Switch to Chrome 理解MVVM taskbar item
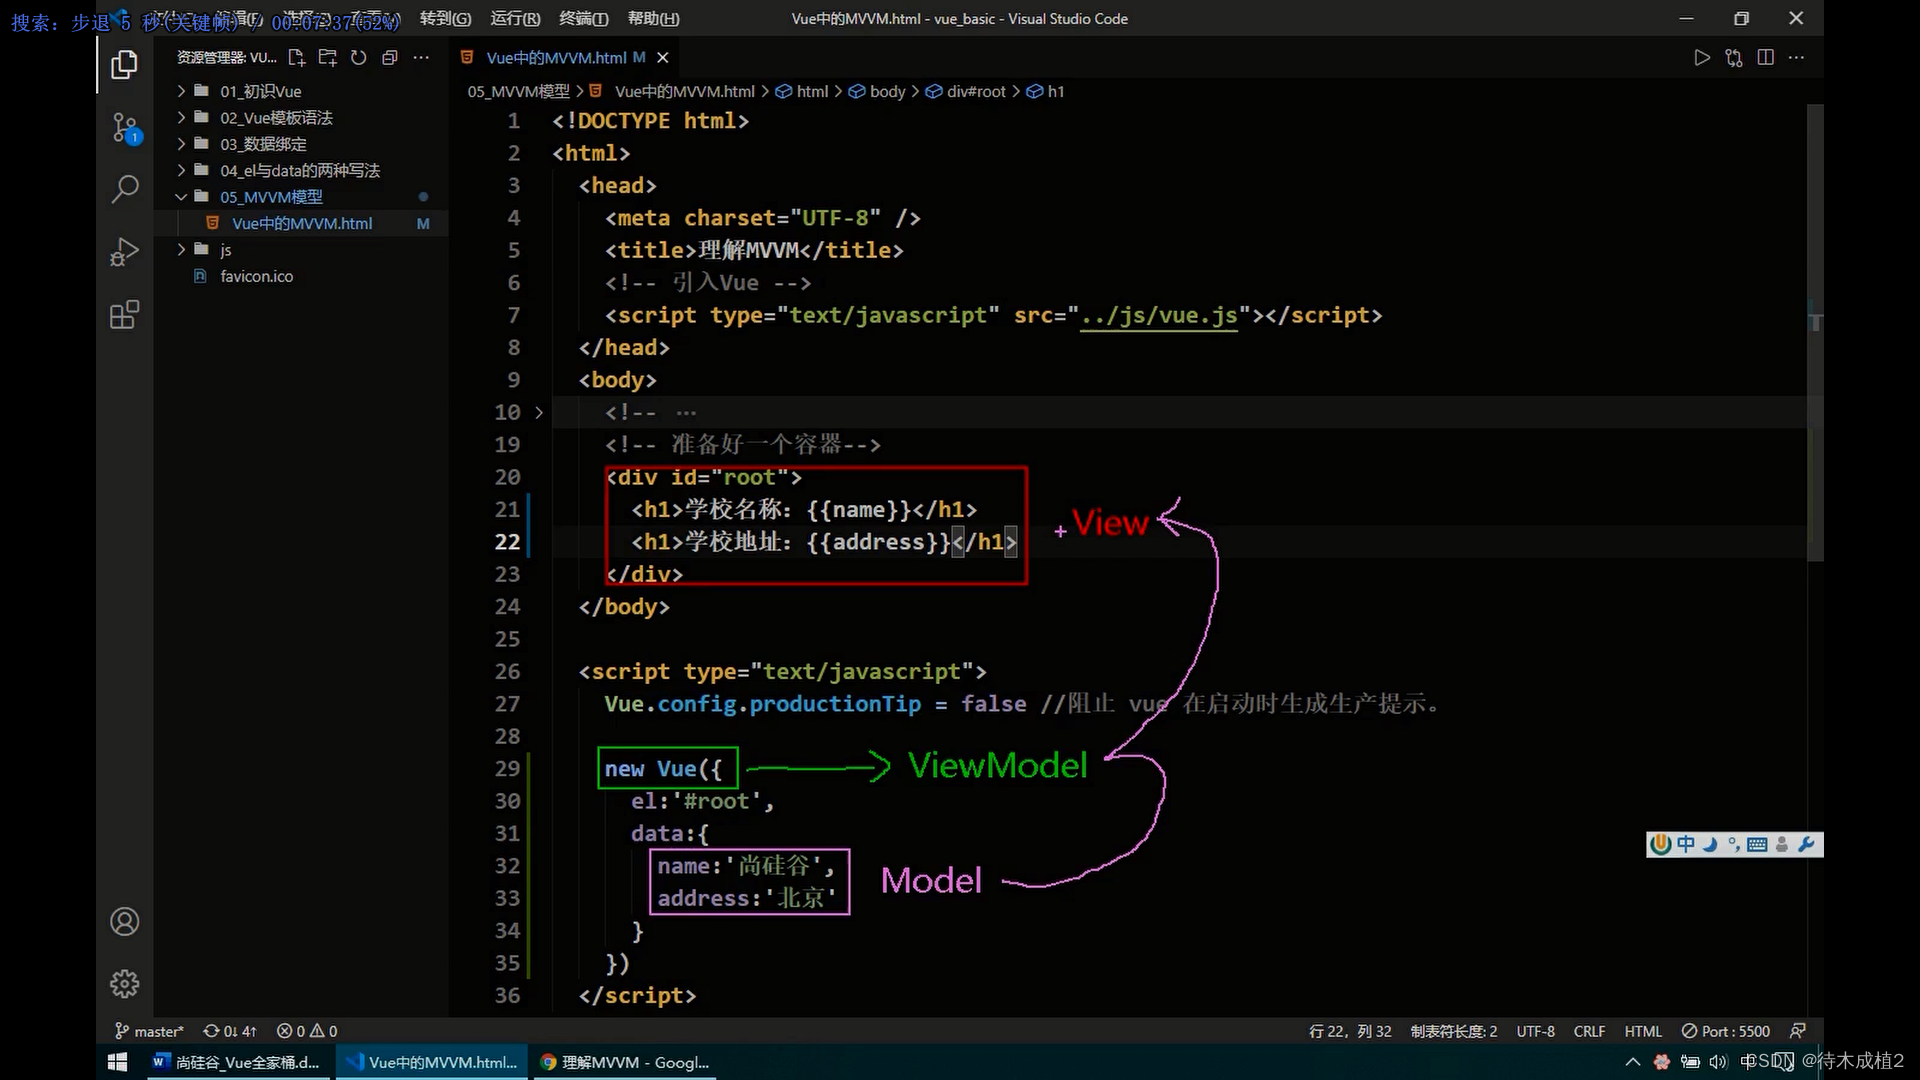This screenshot has width=1920, height=1080. pyautogui.click(x=624, y=1062)
